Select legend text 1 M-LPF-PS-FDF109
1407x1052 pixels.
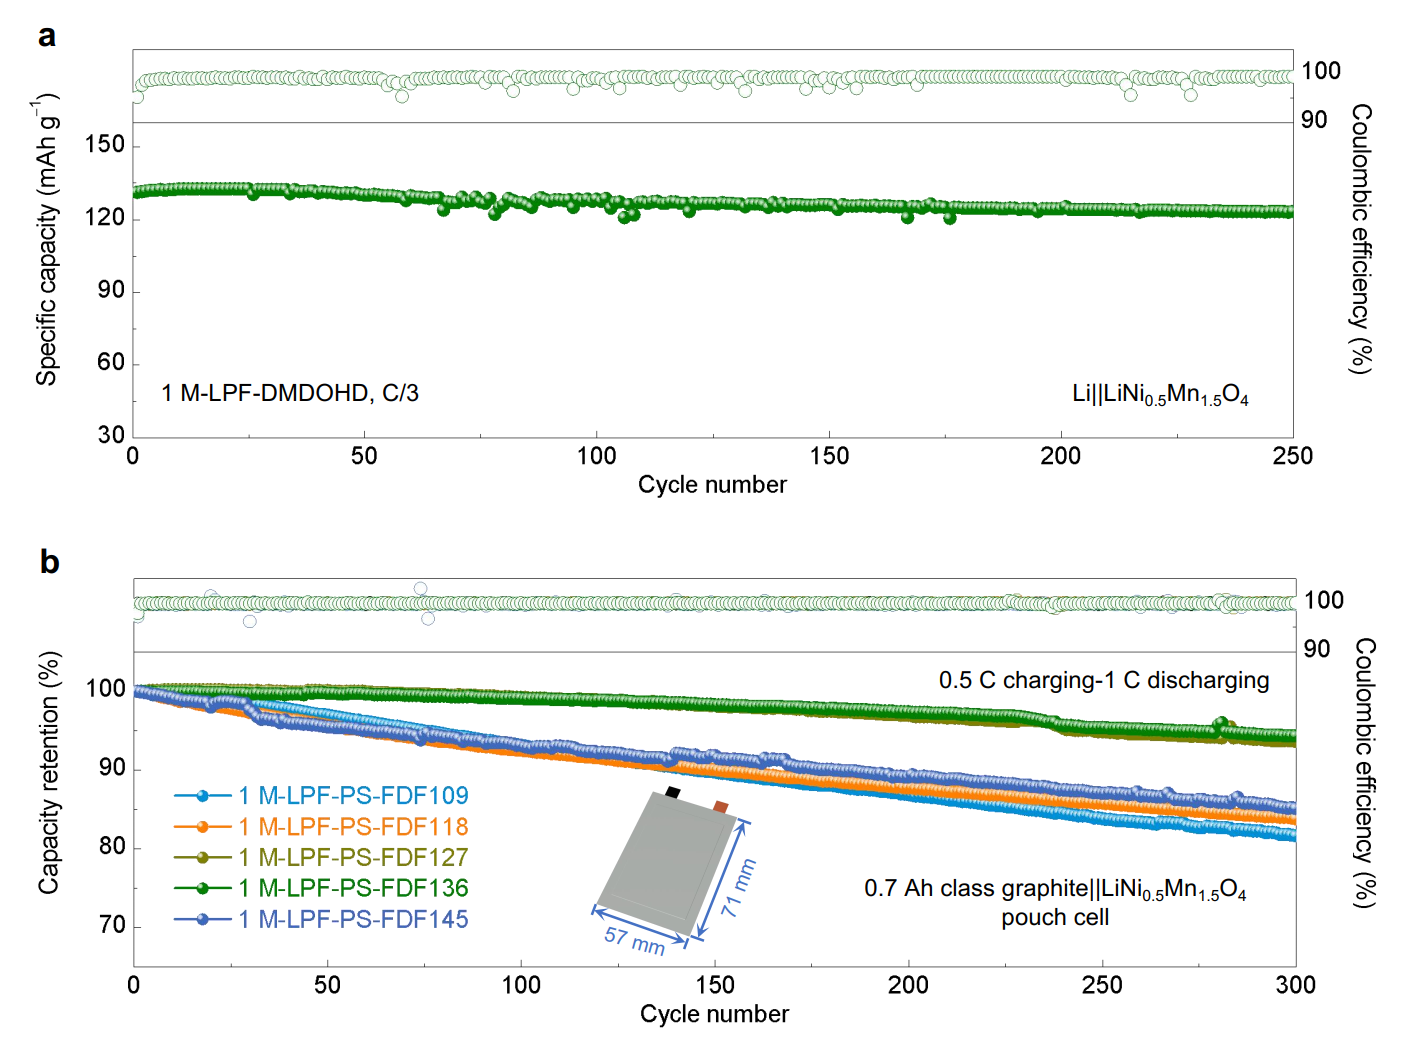(x=353, y=796)
